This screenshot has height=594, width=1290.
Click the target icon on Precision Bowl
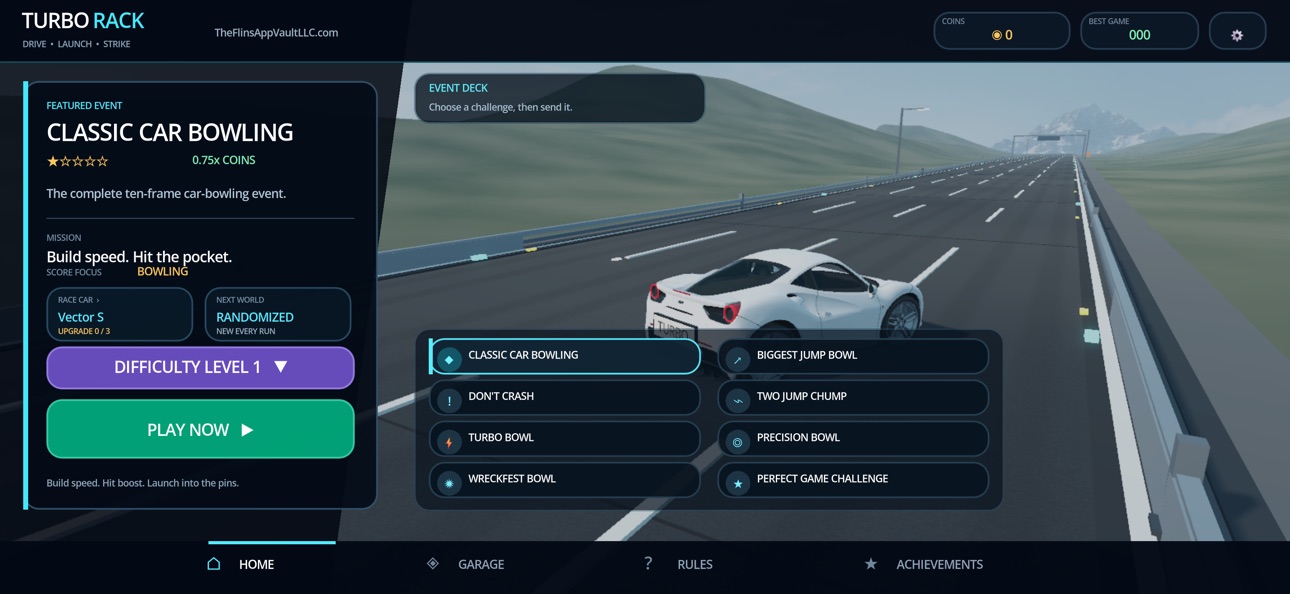coord(738,441)
